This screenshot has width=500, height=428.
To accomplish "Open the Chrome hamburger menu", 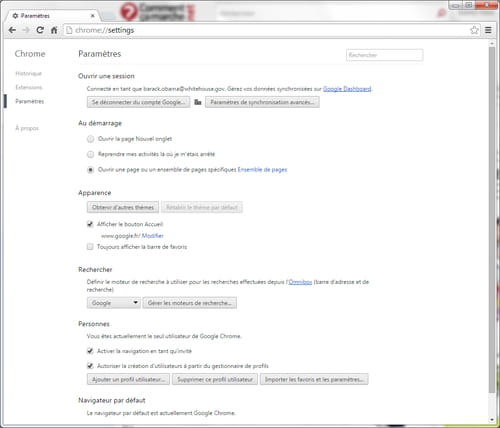I will pyautogui.click(x=488, y=30).
